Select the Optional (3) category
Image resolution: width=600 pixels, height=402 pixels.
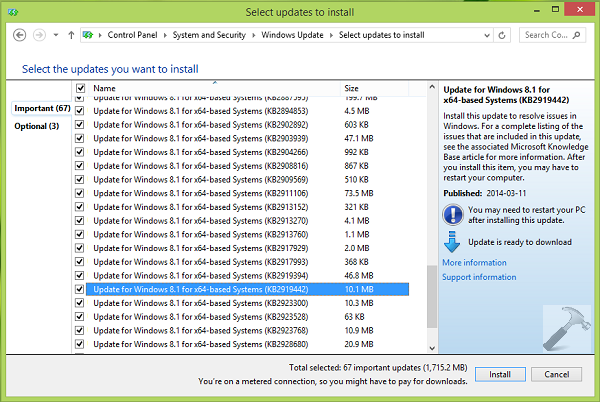click(37, 126)
